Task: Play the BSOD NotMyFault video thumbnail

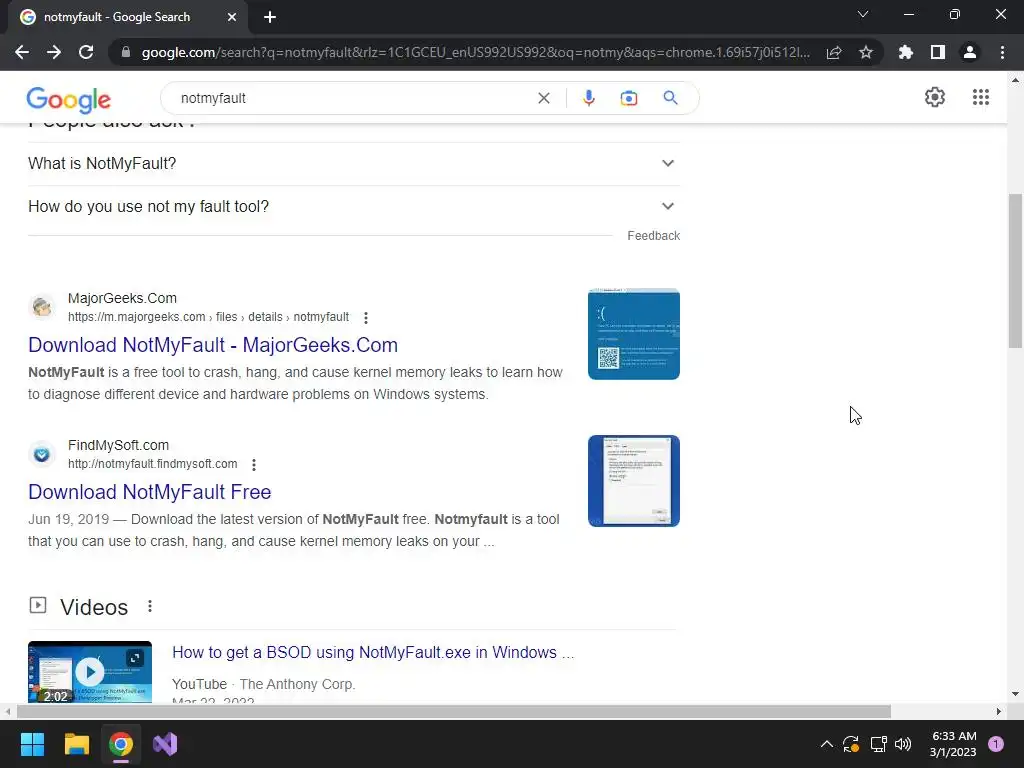Action: [x=90, y=671]
